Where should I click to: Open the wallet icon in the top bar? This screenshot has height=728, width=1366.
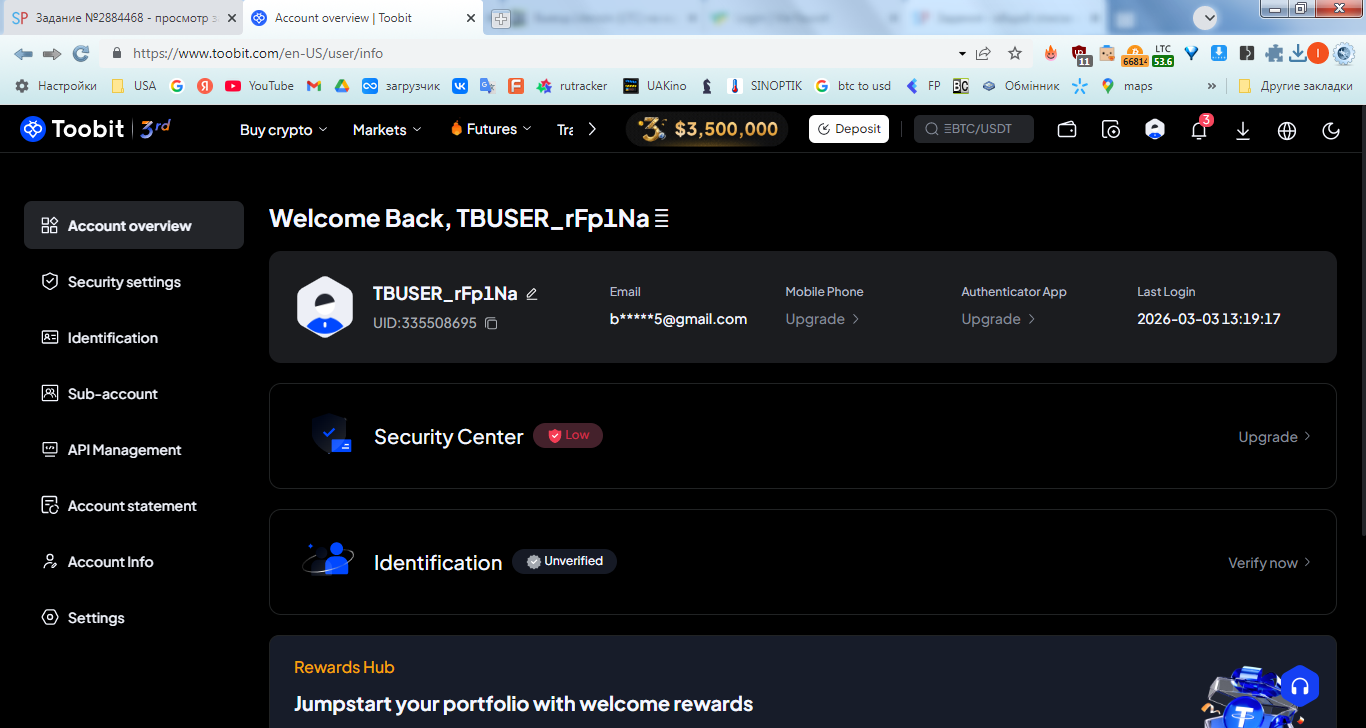pyautogui.click(x=1067, y=129)
